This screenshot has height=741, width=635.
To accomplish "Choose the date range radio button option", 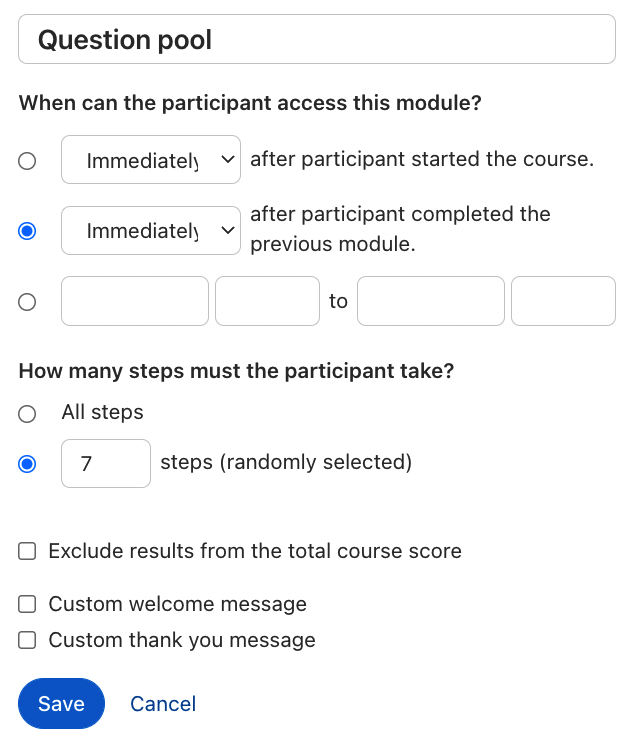I will (28, 301).
